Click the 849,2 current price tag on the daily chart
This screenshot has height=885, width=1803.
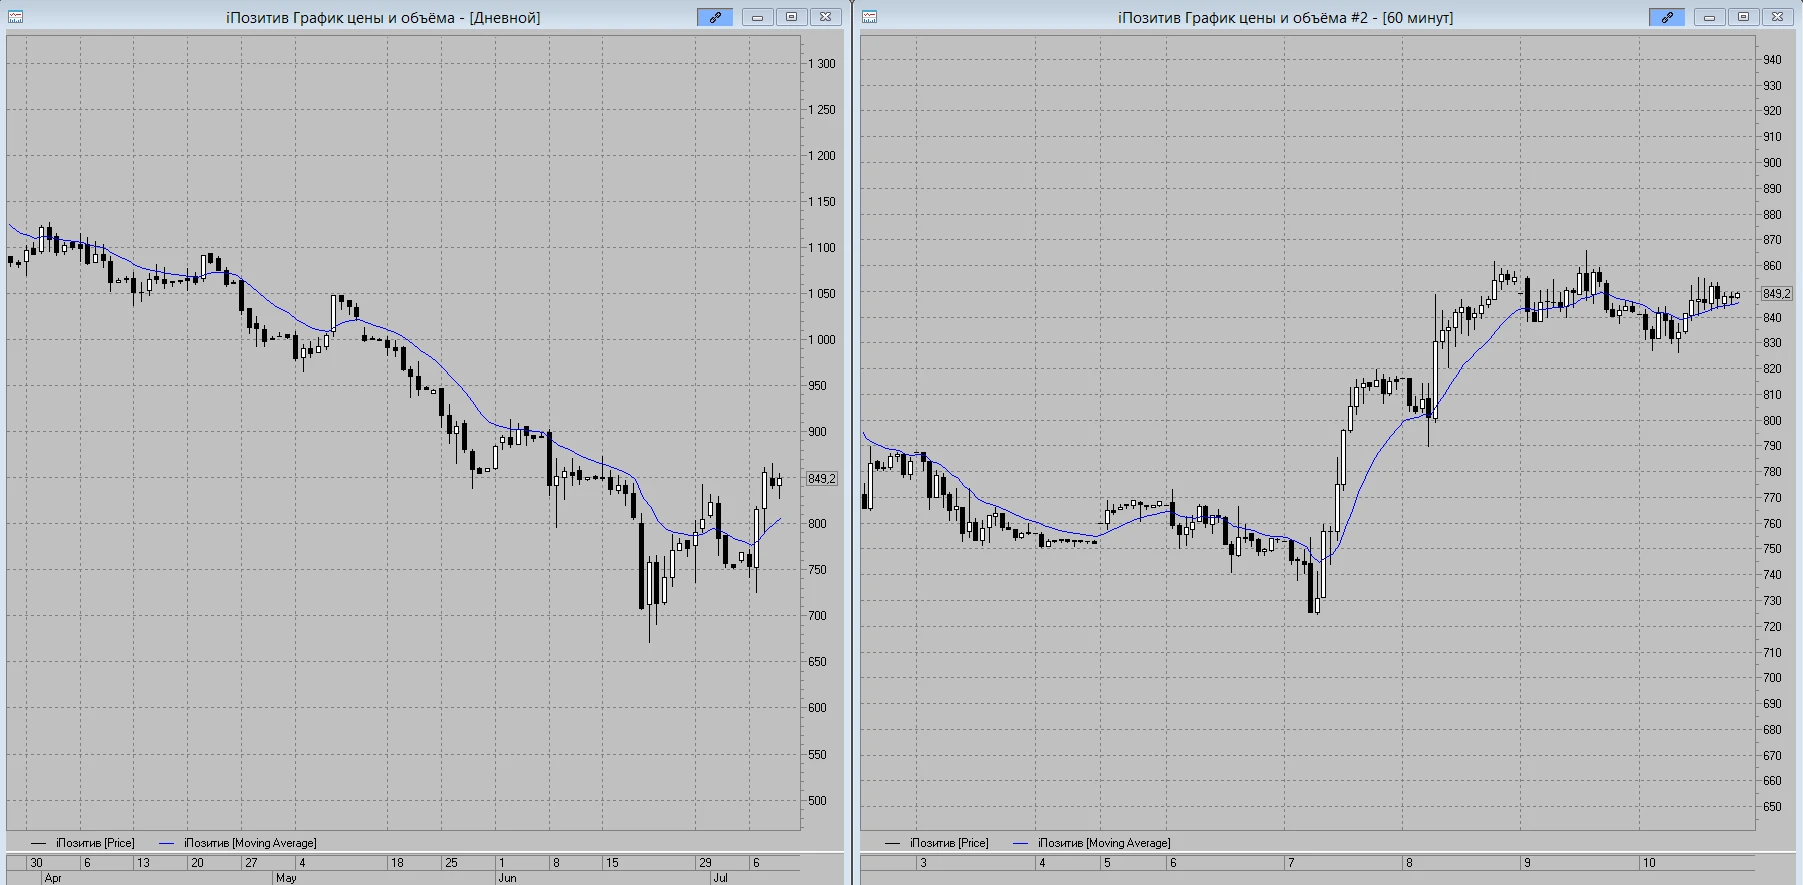pos(822,479)
